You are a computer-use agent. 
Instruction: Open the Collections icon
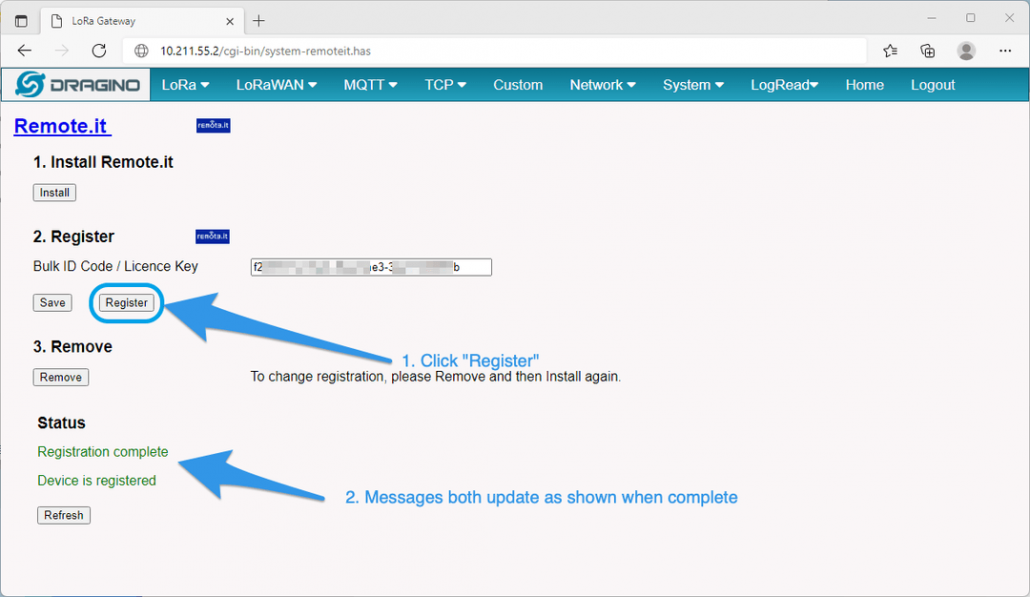(x=928, y=51)
